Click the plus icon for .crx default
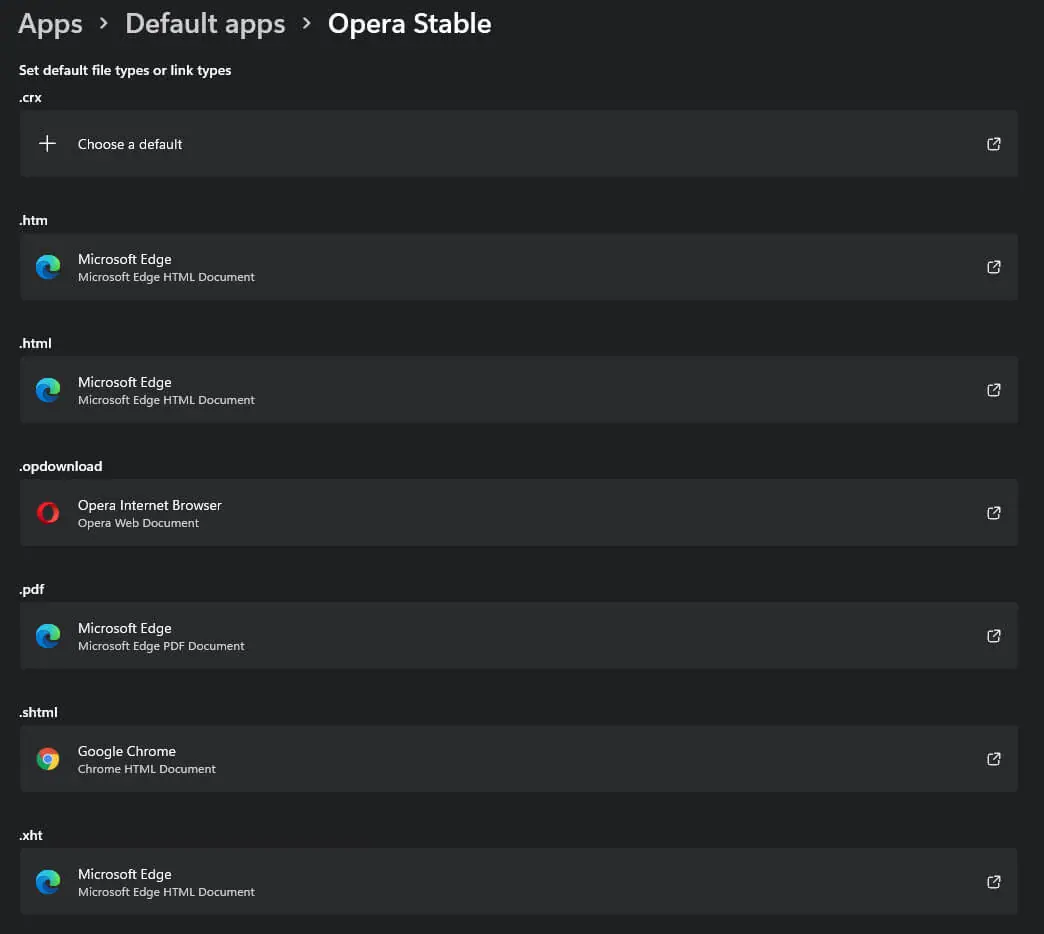The width and height of the screenshot is (1044, 934). coord(47,144)
